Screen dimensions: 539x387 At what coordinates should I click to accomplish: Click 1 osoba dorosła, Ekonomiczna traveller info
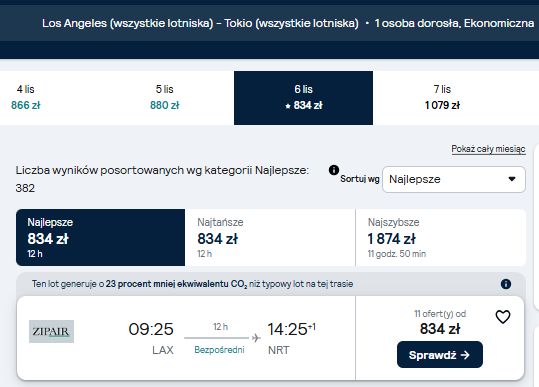(x=454, y=23)
